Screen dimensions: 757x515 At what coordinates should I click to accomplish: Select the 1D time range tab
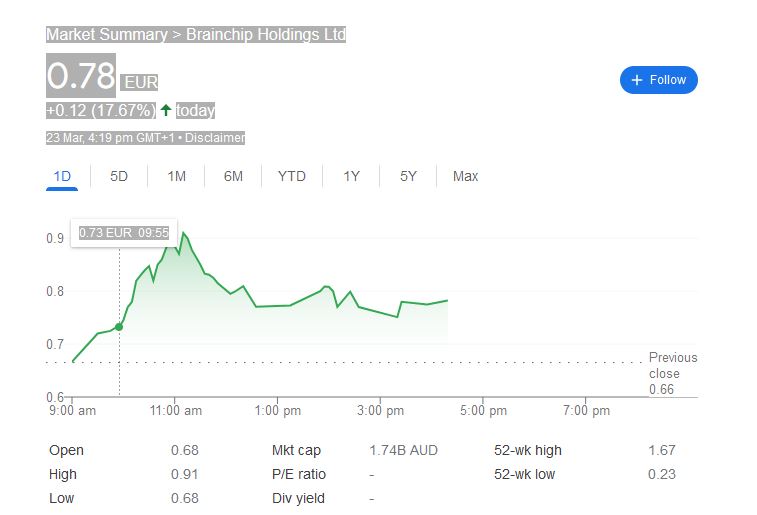(62, 177)
